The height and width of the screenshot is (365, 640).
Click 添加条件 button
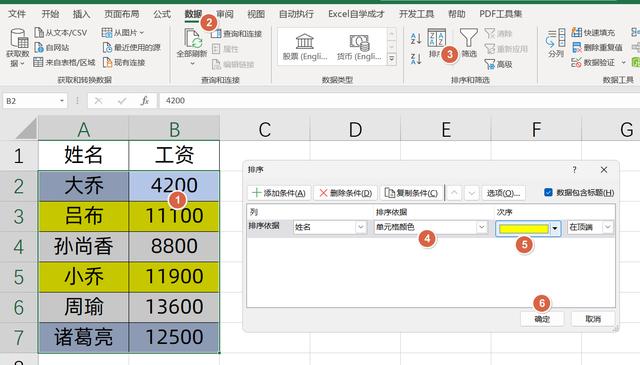pos(279,193)
